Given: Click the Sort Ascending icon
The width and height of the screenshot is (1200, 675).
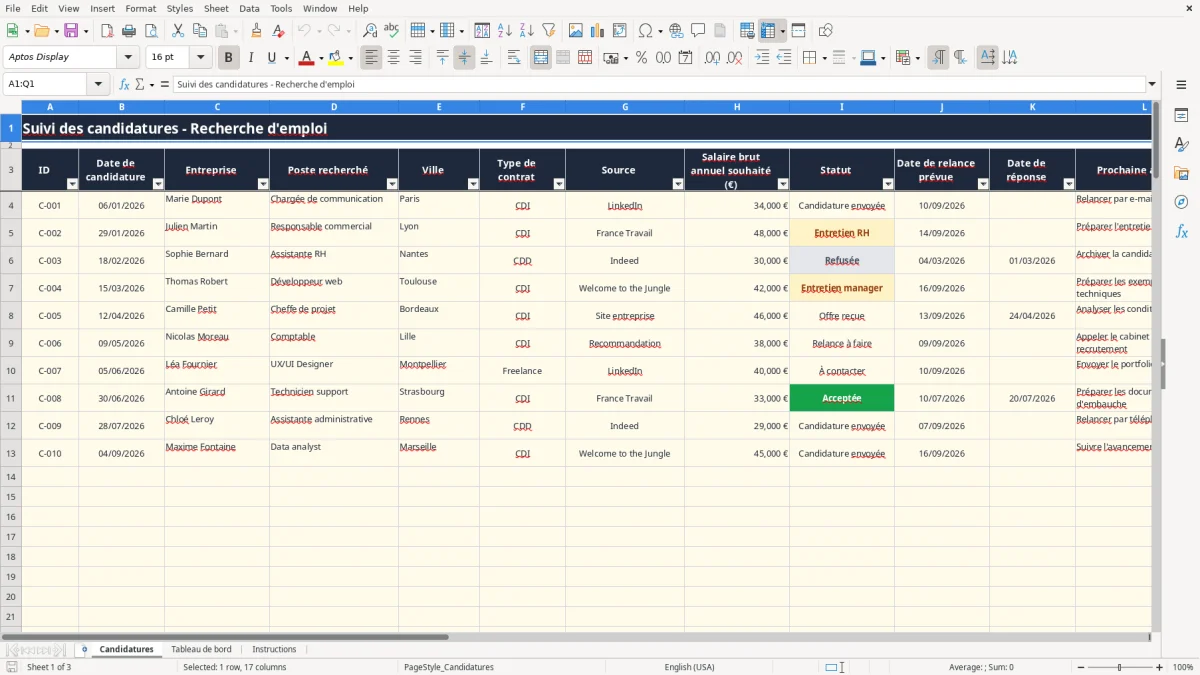Looking at the screenshot, I should point(505,31).
